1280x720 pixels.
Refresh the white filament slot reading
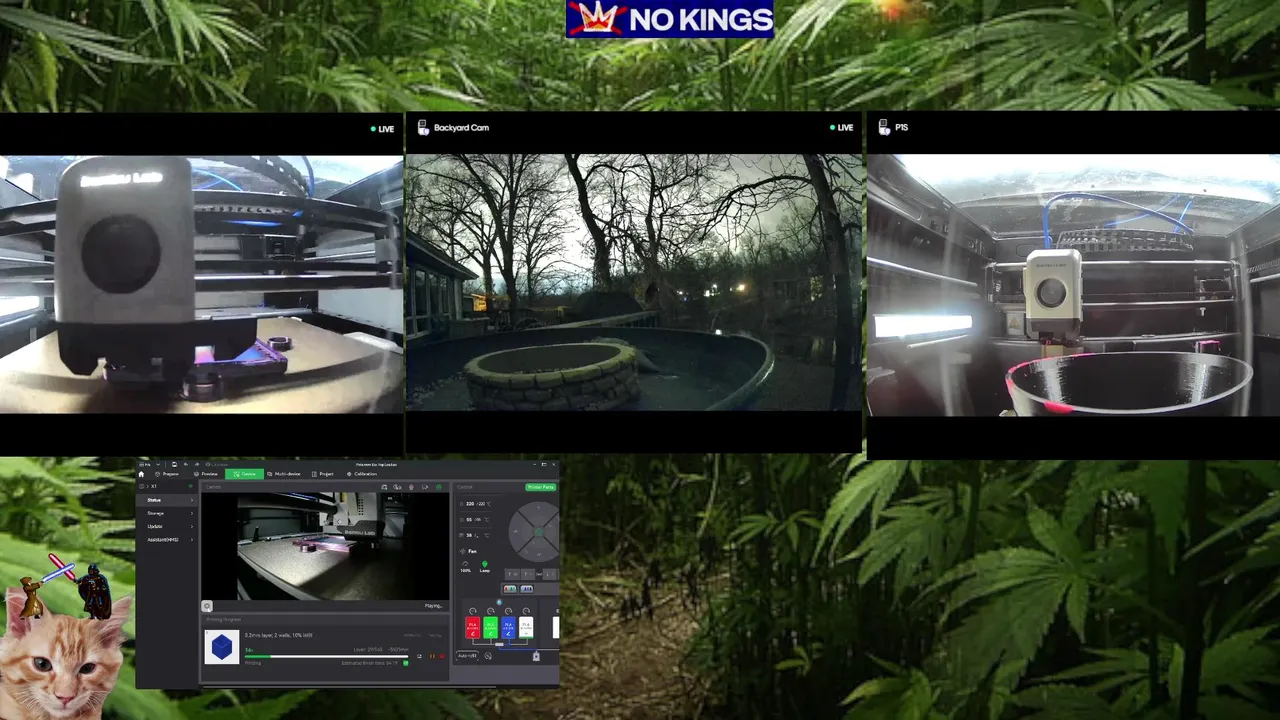tap(526, 611)
